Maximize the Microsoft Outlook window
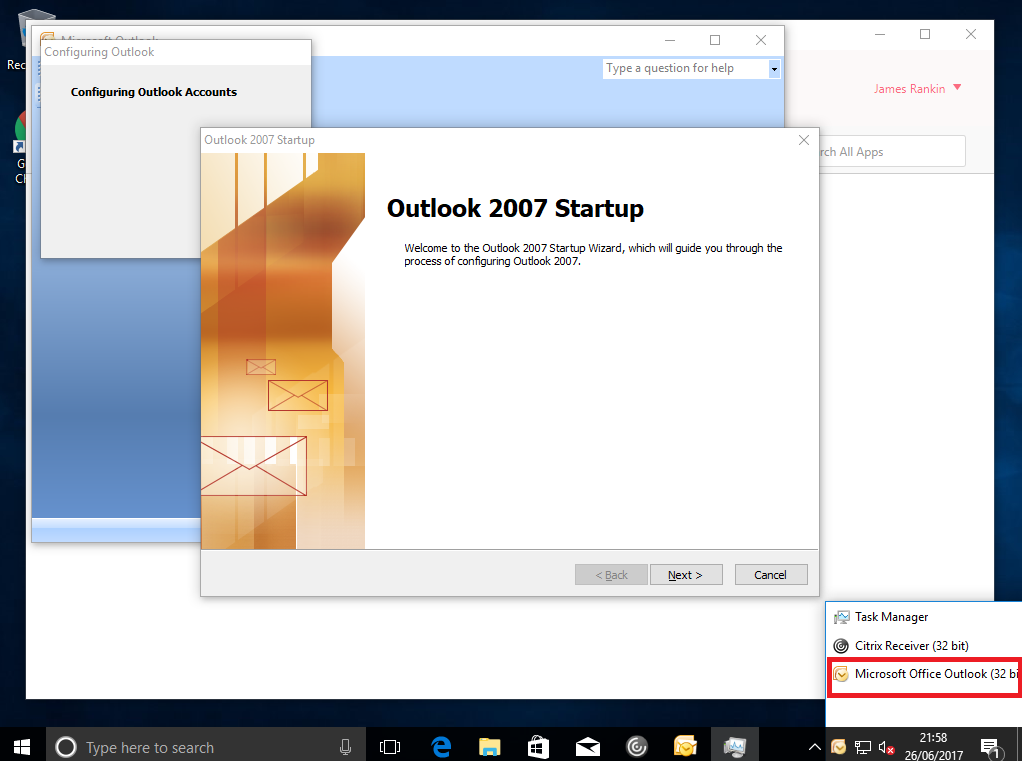1022x761 pixels. (x=715, y=40)
